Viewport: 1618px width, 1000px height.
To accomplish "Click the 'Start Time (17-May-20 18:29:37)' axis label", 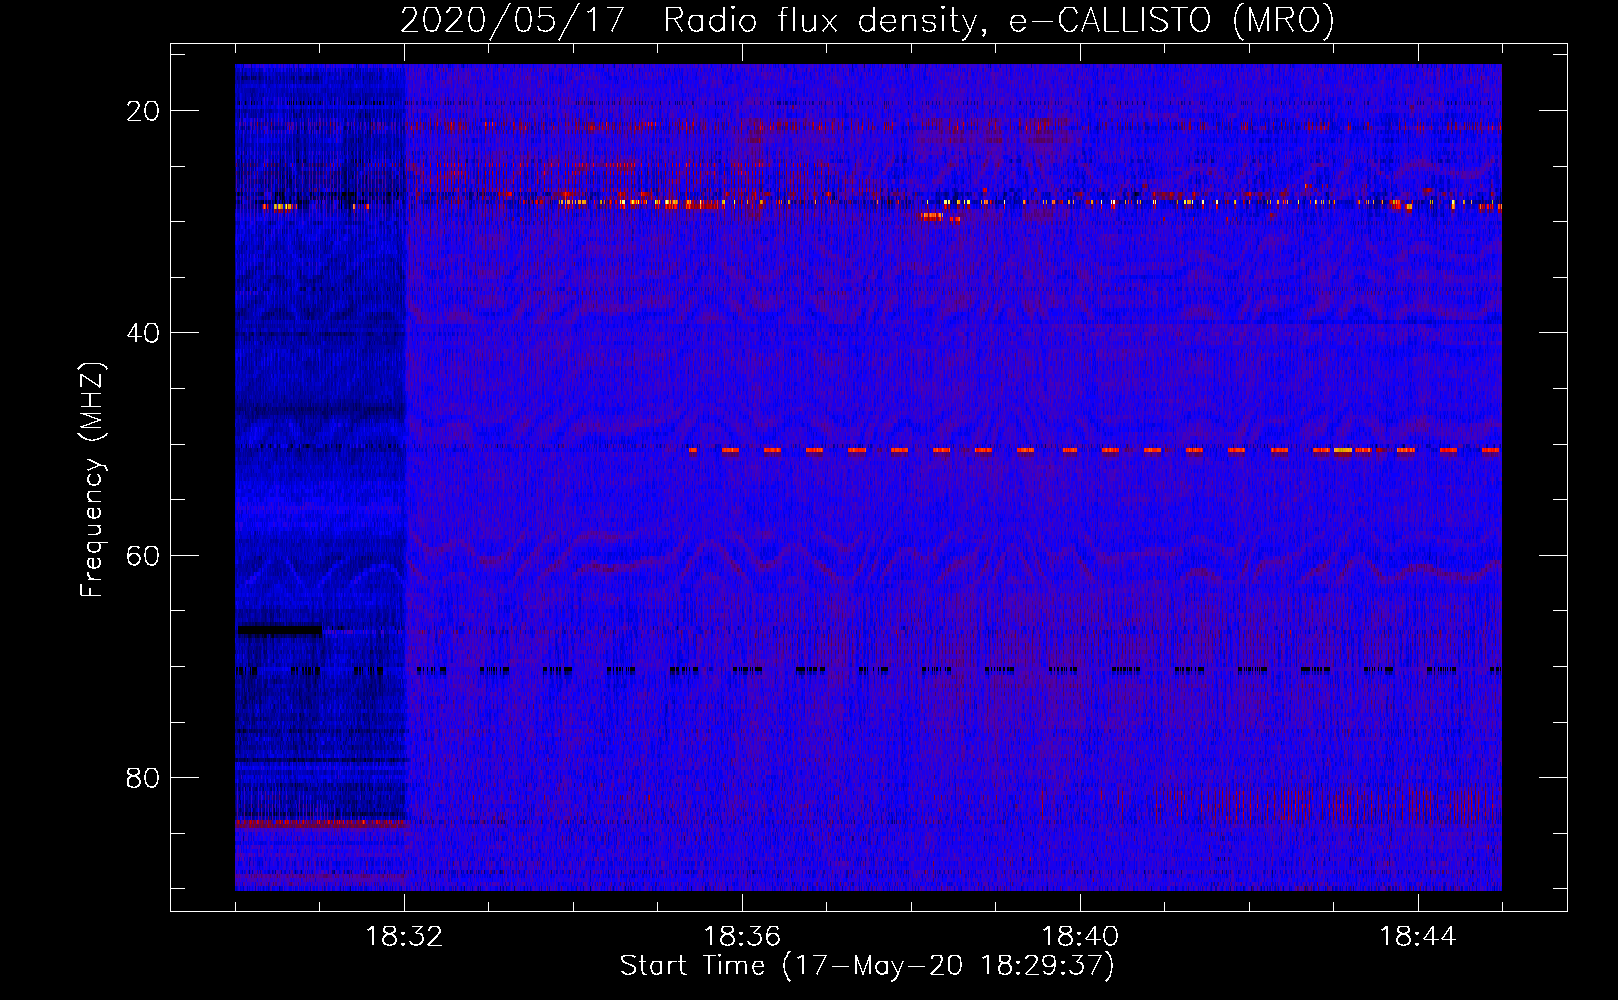I will coord(867,966).
